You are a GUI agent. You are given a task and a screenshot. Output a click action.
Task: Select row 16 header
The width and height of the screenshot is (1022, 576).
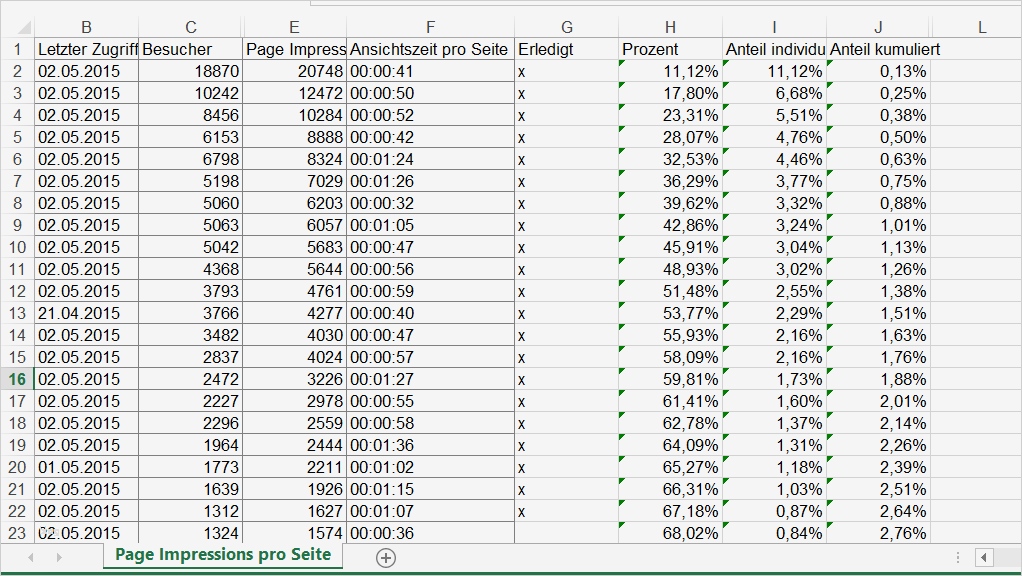[18, 379]
